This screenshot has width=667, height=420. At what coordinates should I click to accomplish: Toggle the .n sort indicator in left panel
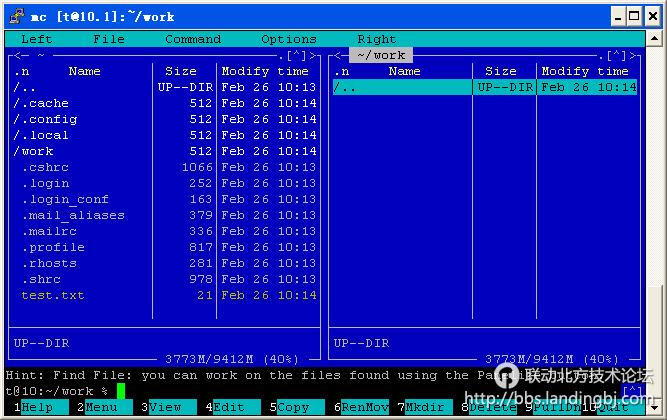click(x=22, y=71)
